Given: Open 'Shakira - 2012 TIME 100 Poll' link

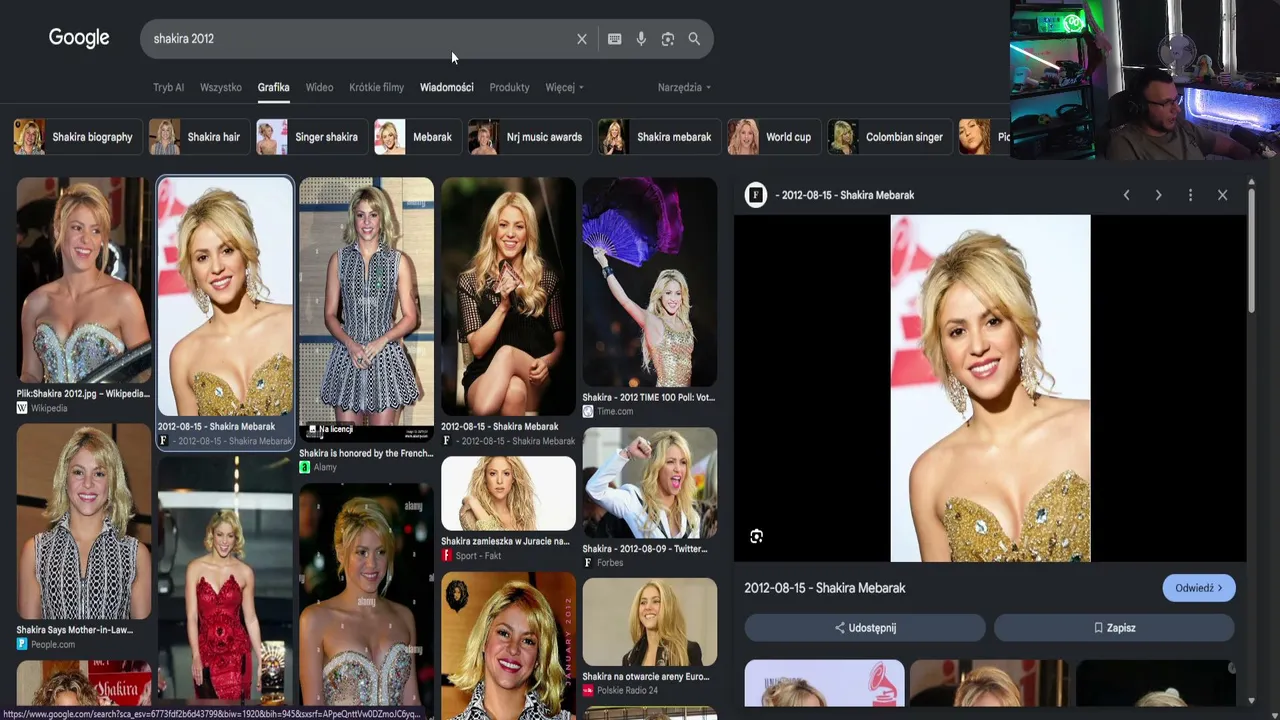Looking at the screenshot, I should (x=649, y=397).
